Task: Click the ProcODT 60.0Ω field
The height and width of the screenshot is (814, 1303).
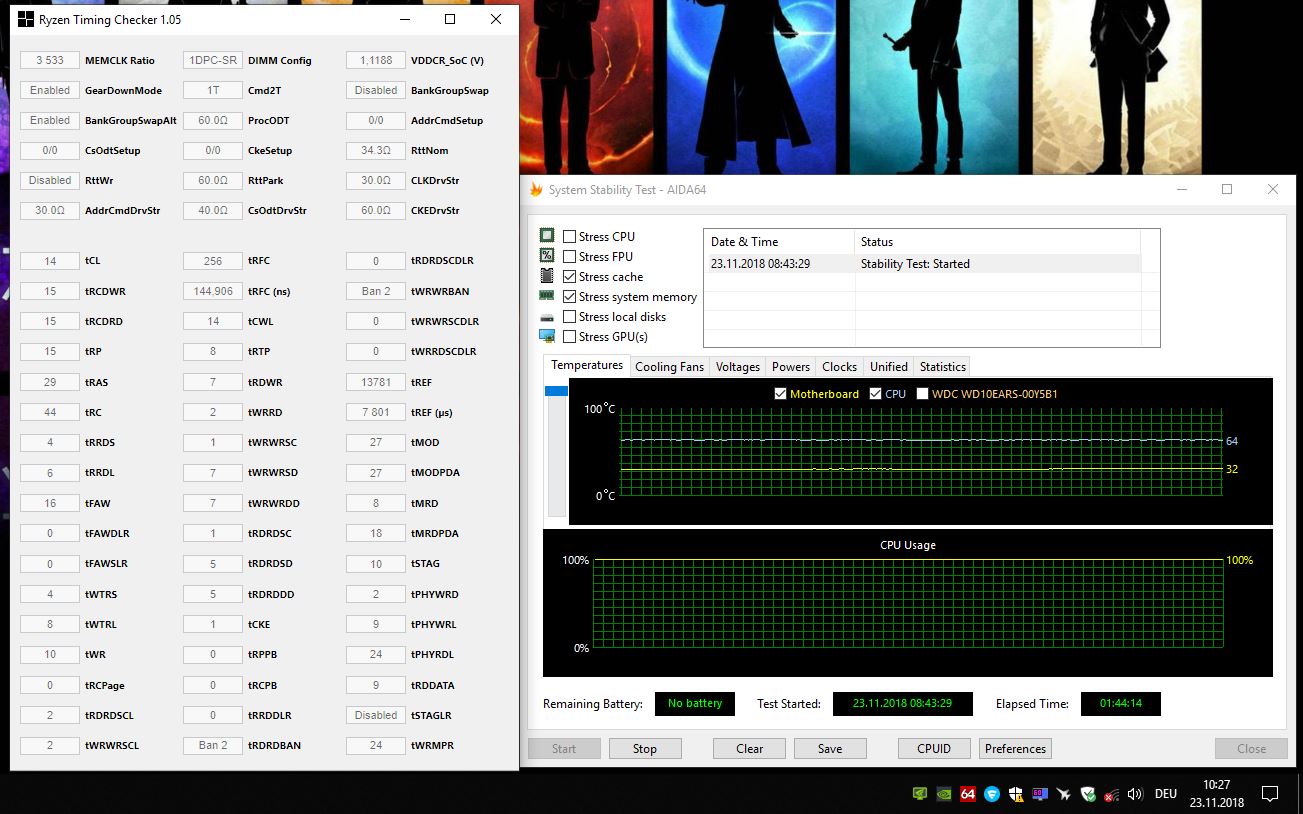Action: 213,120
